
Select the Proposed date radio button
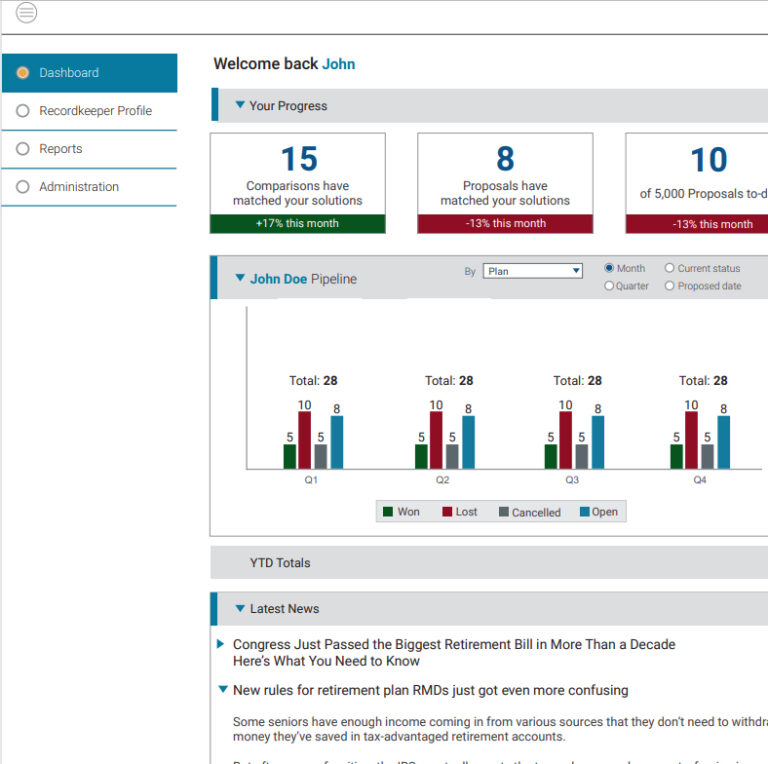click(669, 286)
